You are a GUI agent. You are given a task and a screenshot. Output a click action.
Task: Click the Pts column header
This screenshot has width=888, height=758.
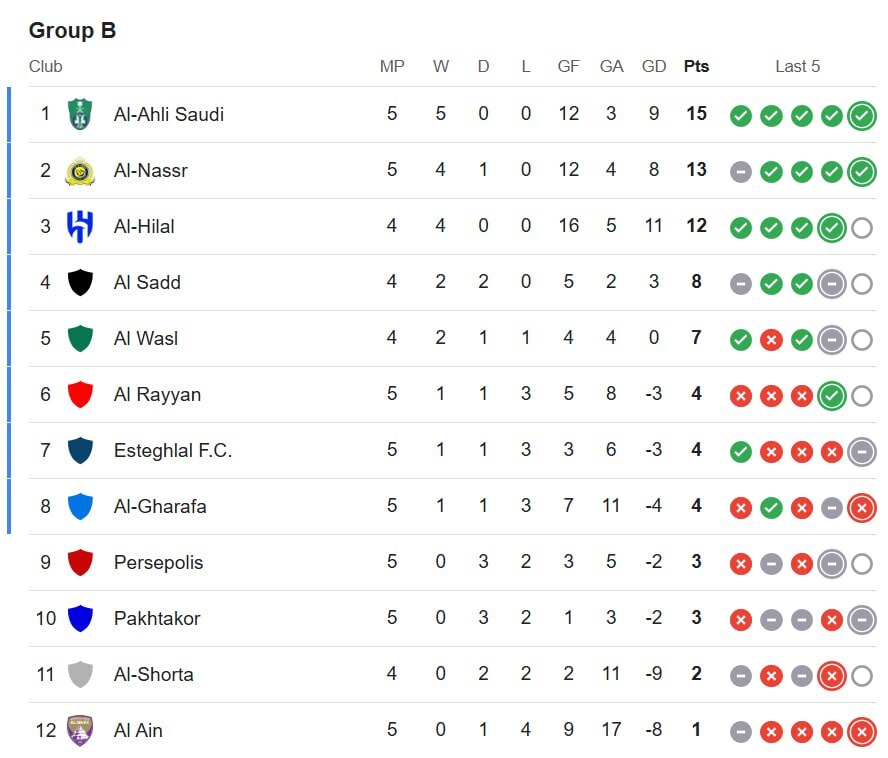pos(696,66)
